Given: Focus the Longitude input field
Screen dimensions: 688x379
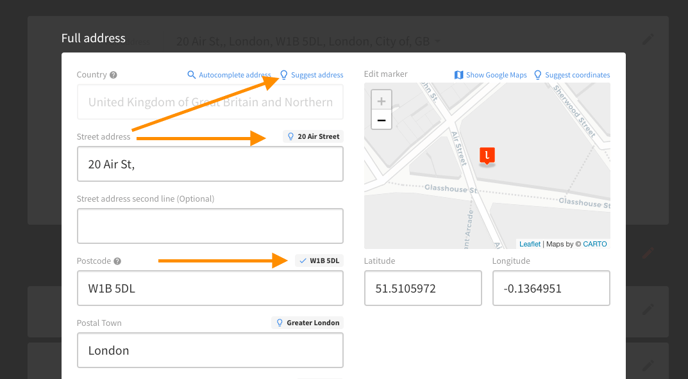Looking at the screenshot, I should [551, 288].
